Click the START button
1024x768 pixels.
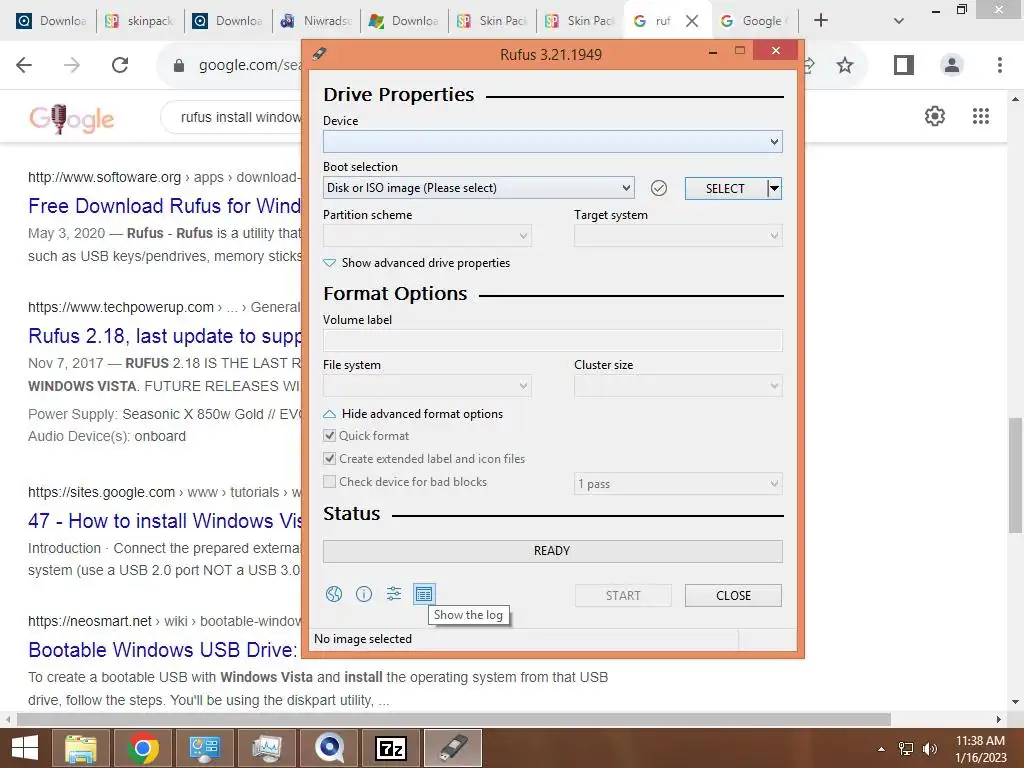pyautogui.click(x=623, y=596)
